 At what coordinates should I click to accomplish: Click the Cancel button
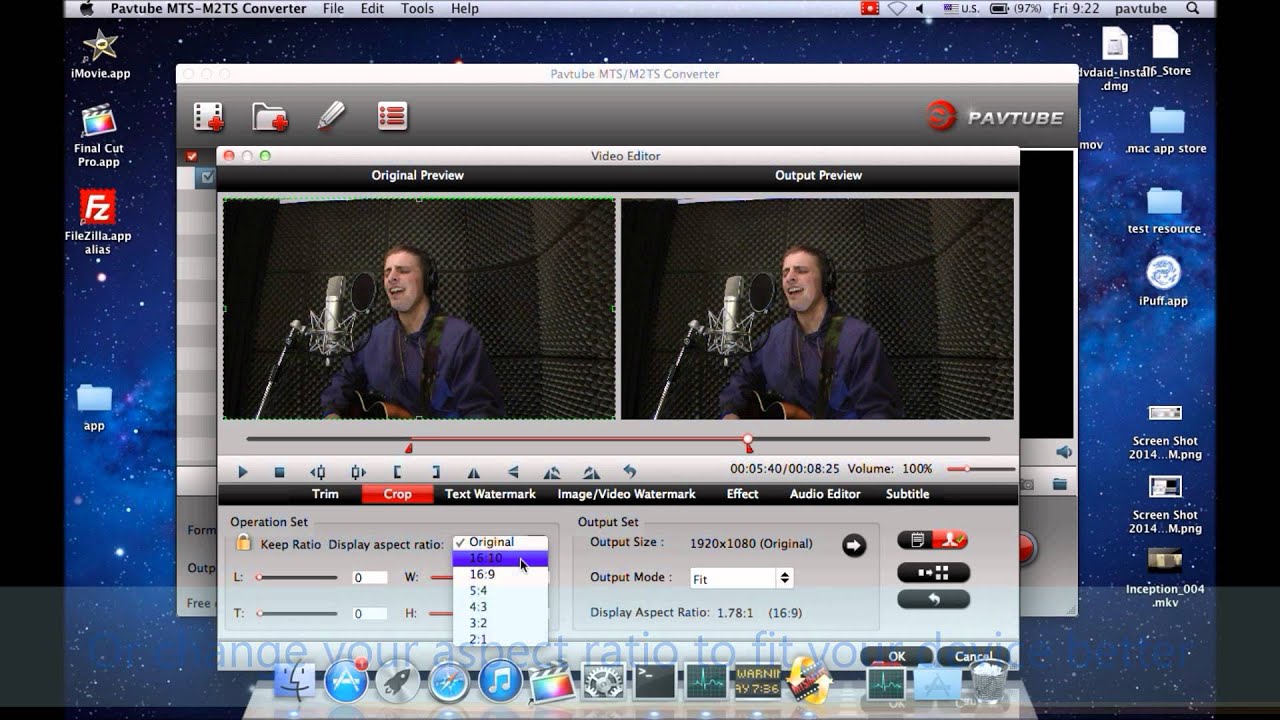click(973, 656)
